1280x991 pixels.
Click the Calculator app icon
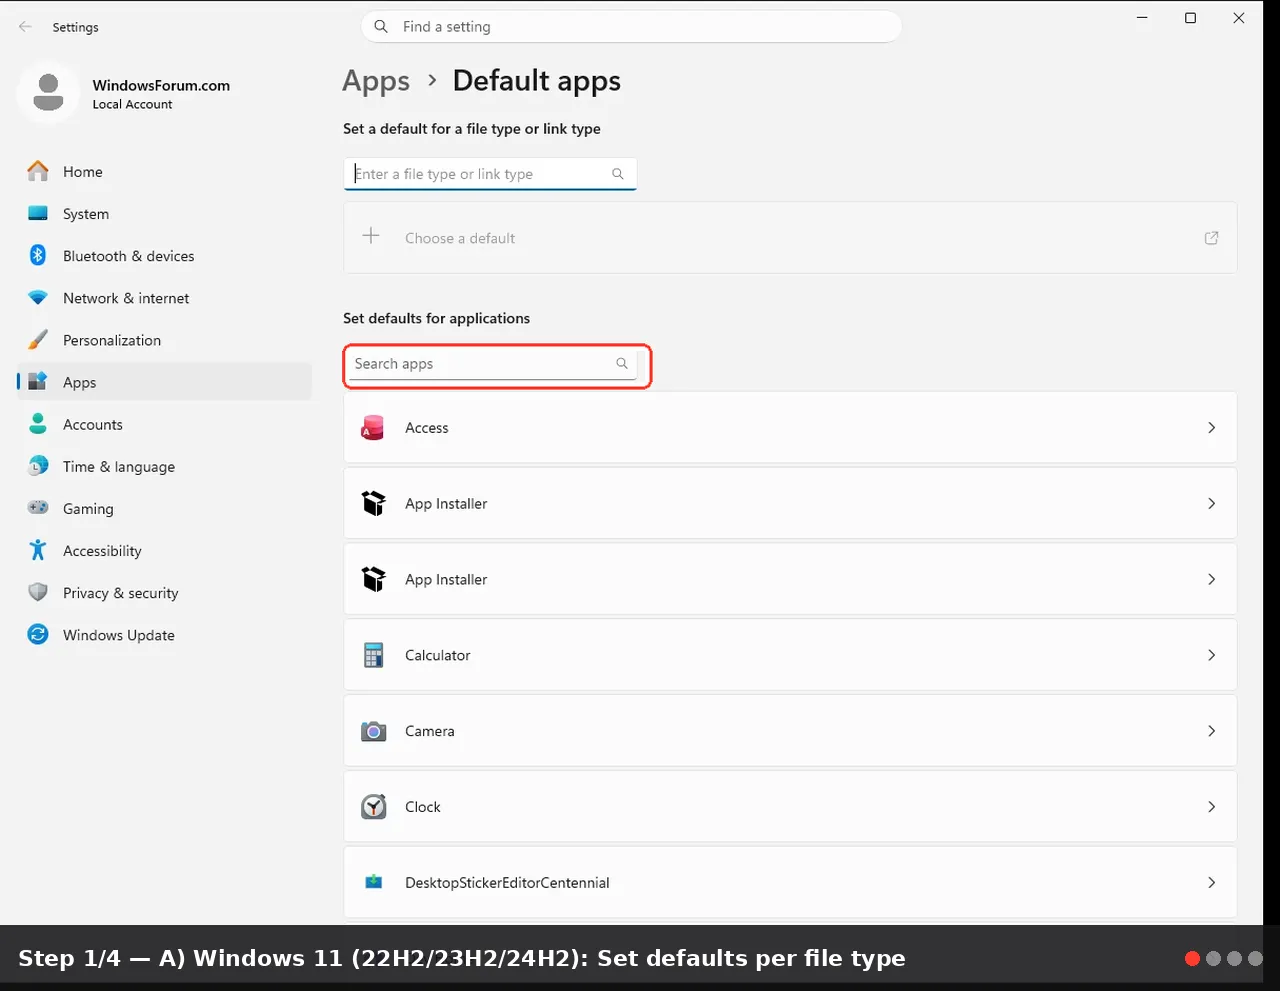pos(373,655)
